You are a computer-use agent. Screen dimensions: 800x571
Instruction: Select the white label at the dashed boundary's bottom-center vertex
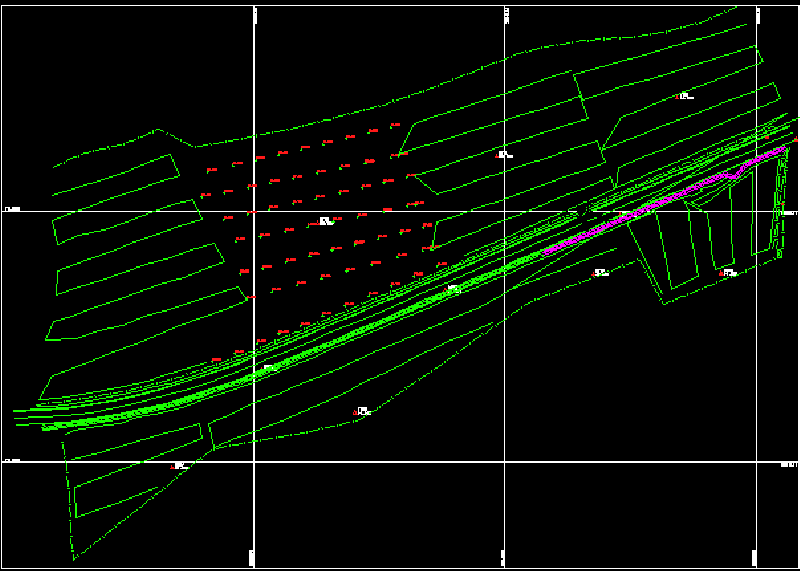tap(363, 410)
